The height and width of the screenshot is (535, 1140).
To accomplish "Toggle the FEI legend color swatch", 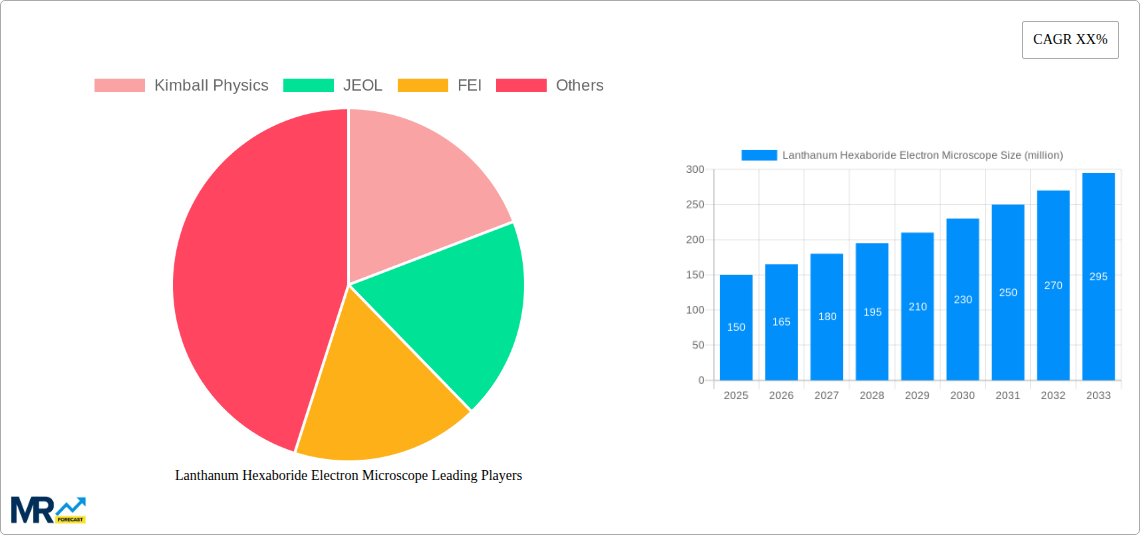I will tap(422, 86).
